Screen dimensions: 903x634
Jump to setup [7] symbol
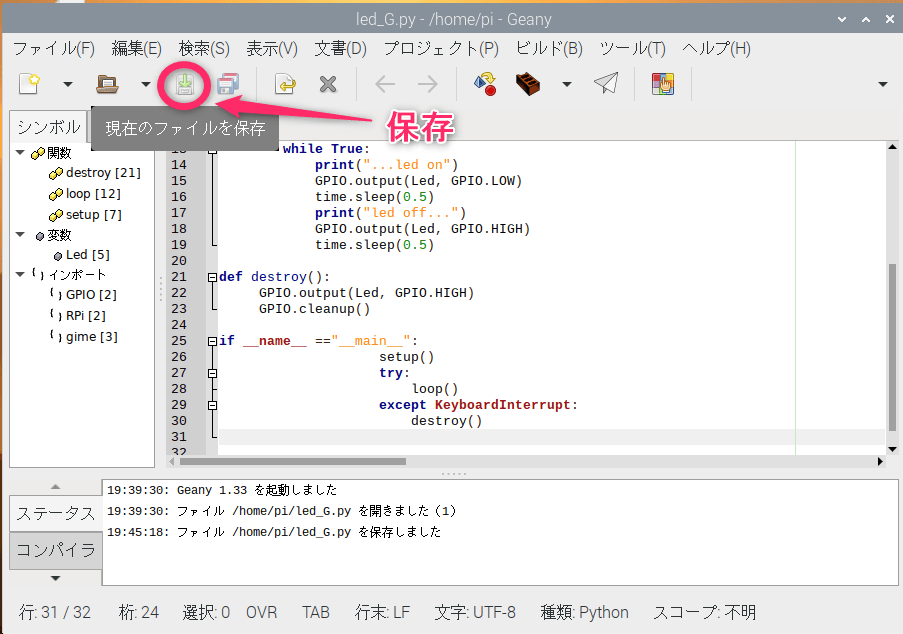click(94, 215)
